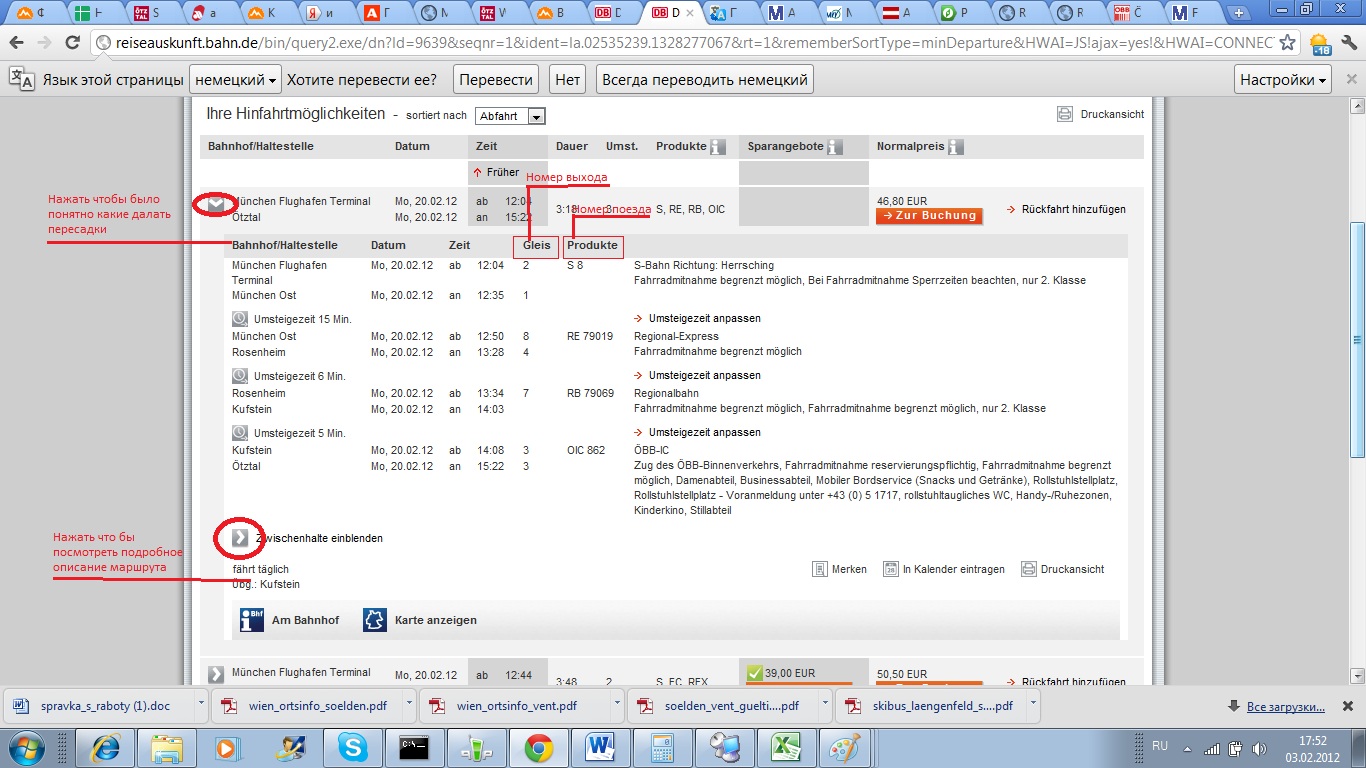Screen dimensions: 1366x768
Task: Click the Merken notepad icon
Action: pos(820,569)
